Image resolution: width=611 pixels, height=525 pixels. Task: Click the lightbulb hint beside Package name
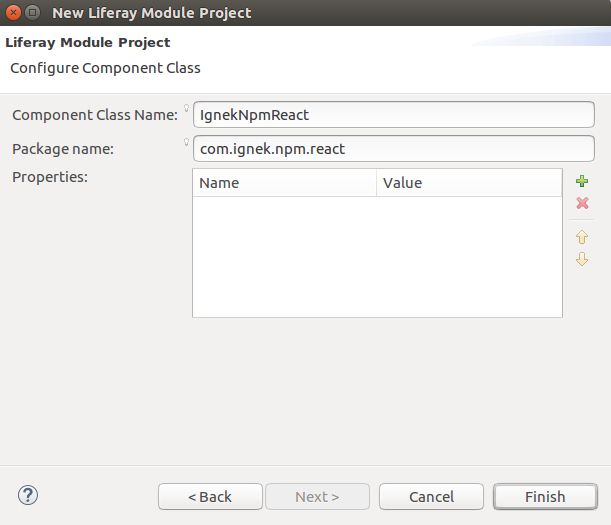click(186, 142)
